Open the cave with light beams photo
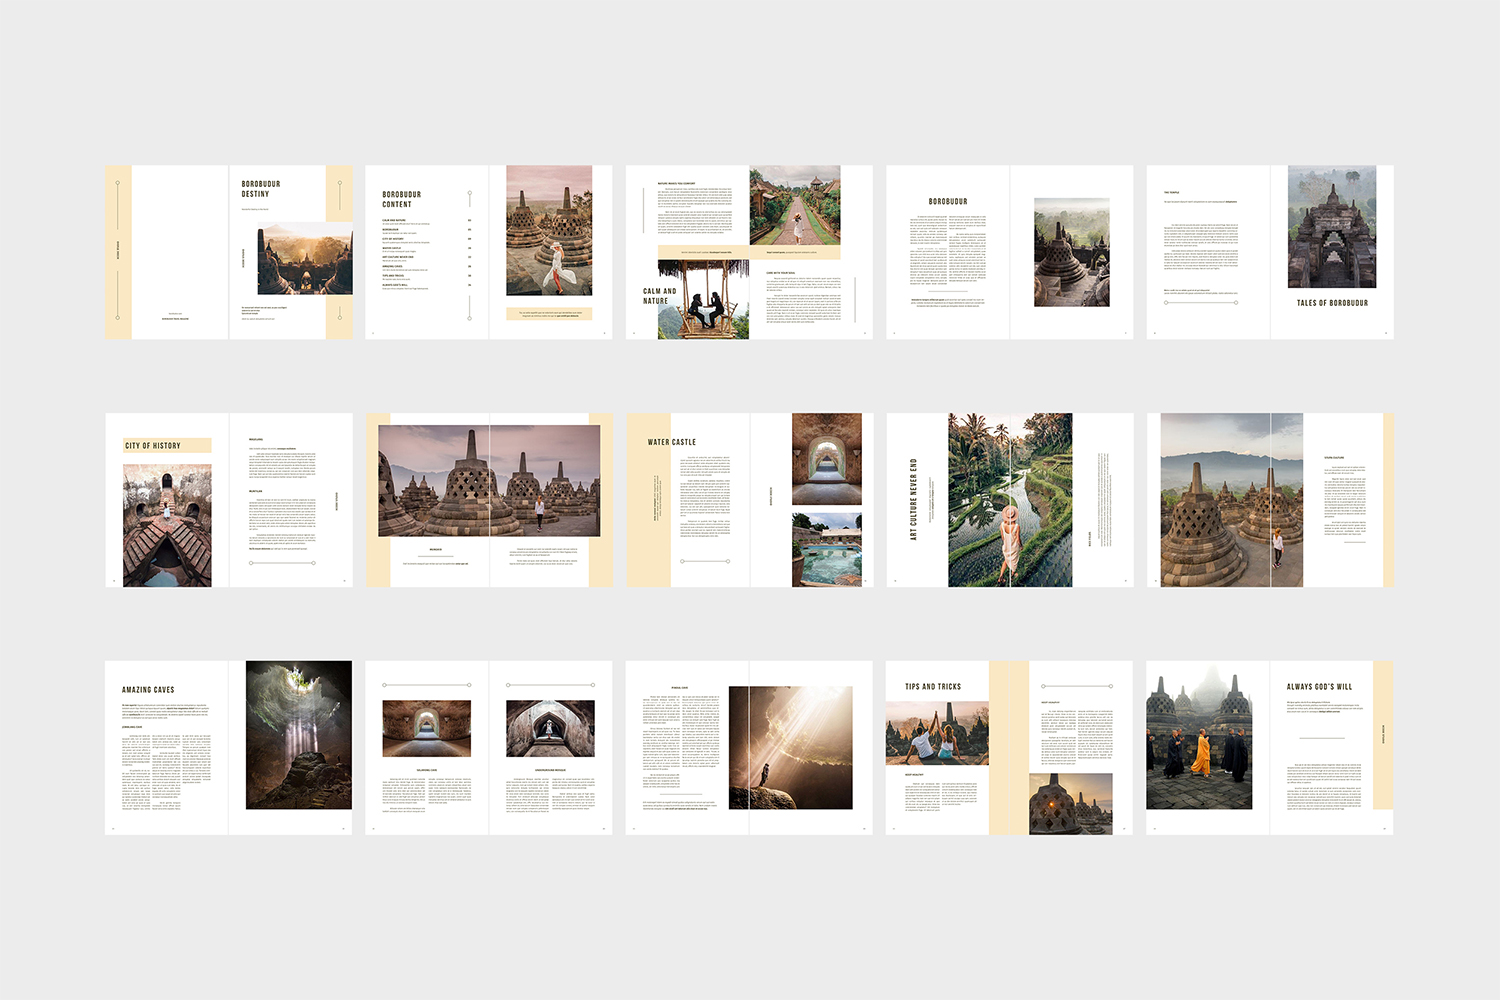The height and width of the screenshot is (1000, 1500). (x=299, y=735)
